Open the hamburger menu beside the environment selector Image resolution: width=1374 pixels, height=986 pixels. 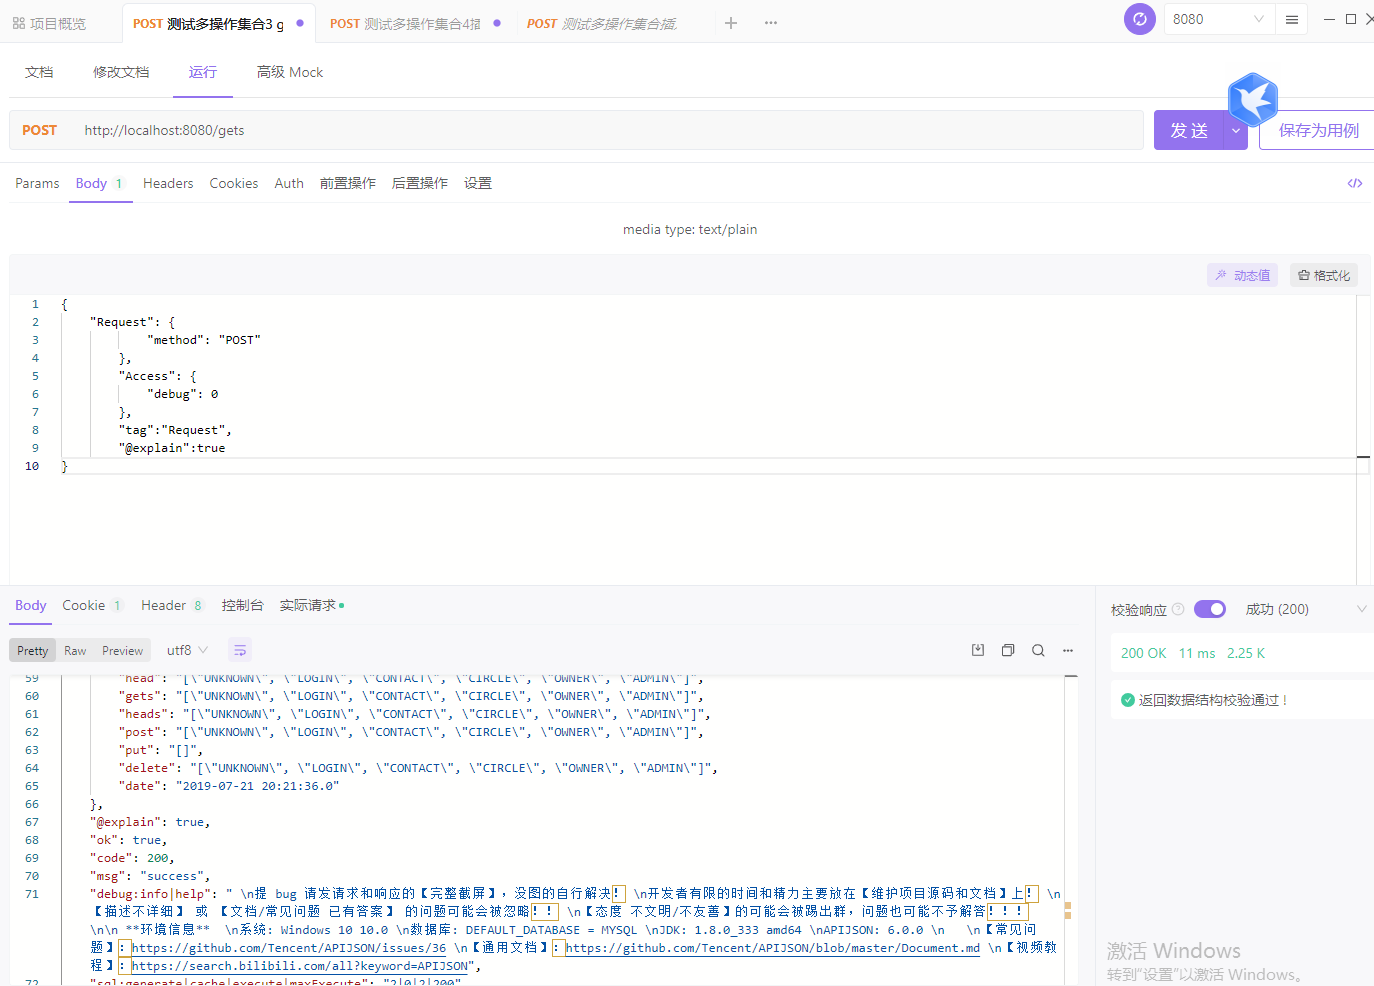(1292, 19)
